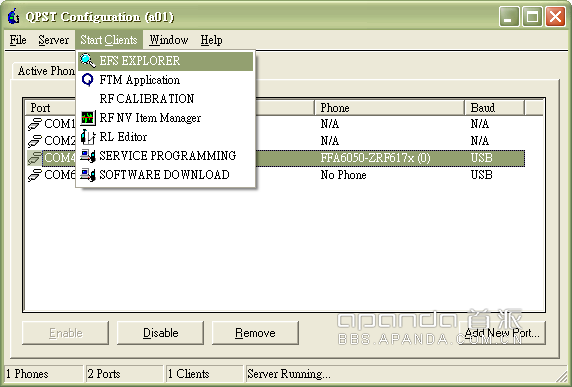572x387 pixels.
Task: Launch RF CALIBRATION from the menu
Action: [x=166, y=98]
